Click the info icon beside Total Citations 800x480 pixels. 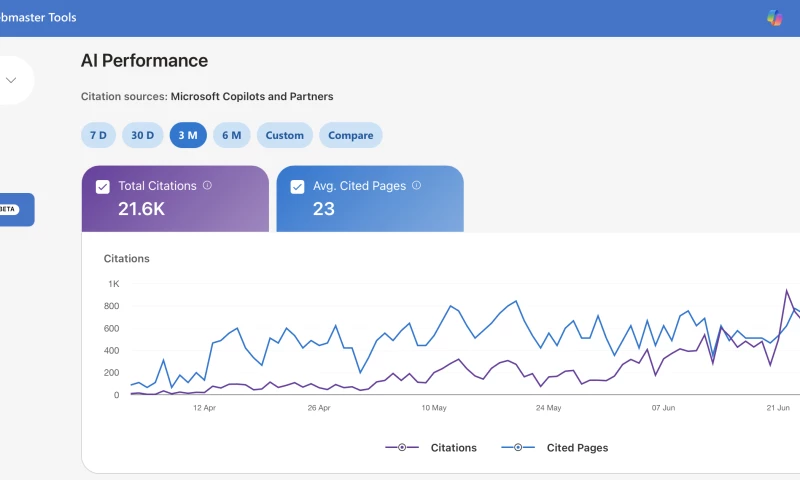[x=207, y=185]
